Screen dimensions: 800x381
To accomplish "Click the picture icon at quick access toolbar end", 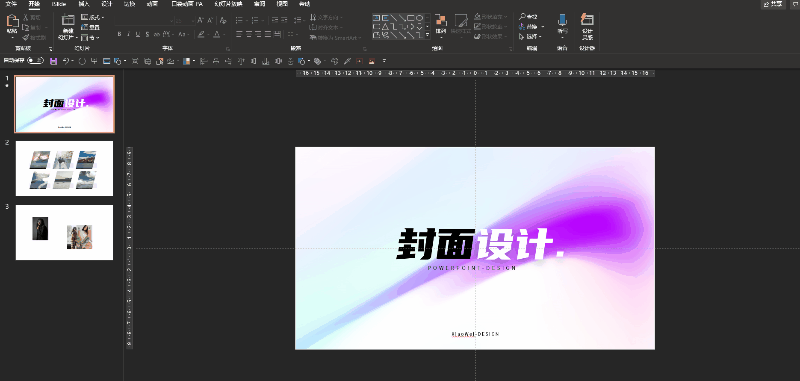I will [x=371, y=61].
